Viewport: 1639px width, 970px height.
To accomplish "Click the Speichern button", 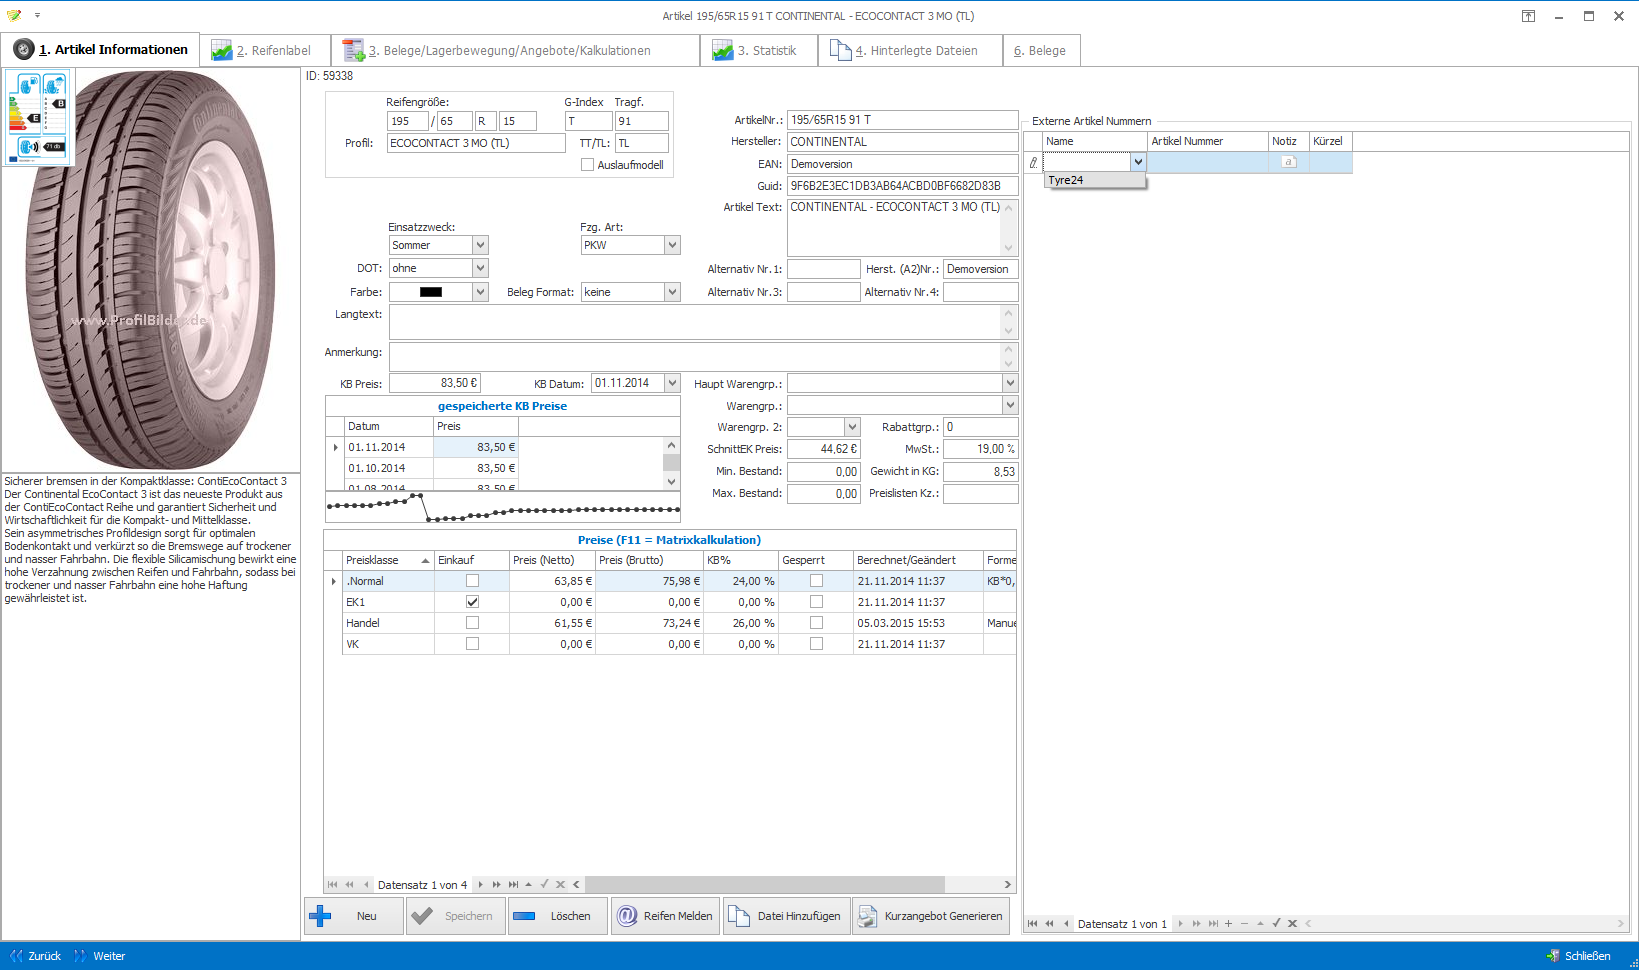I will 456,916.
